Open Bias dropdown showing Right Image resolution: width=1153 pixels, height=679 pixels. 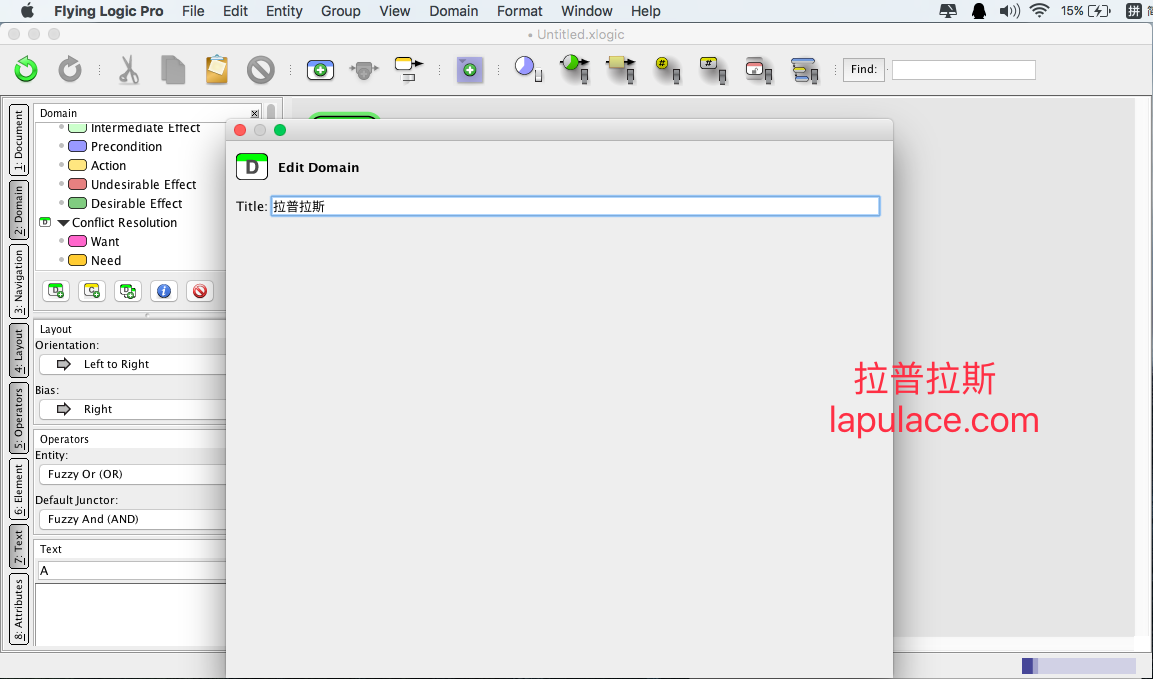[132, 409]
